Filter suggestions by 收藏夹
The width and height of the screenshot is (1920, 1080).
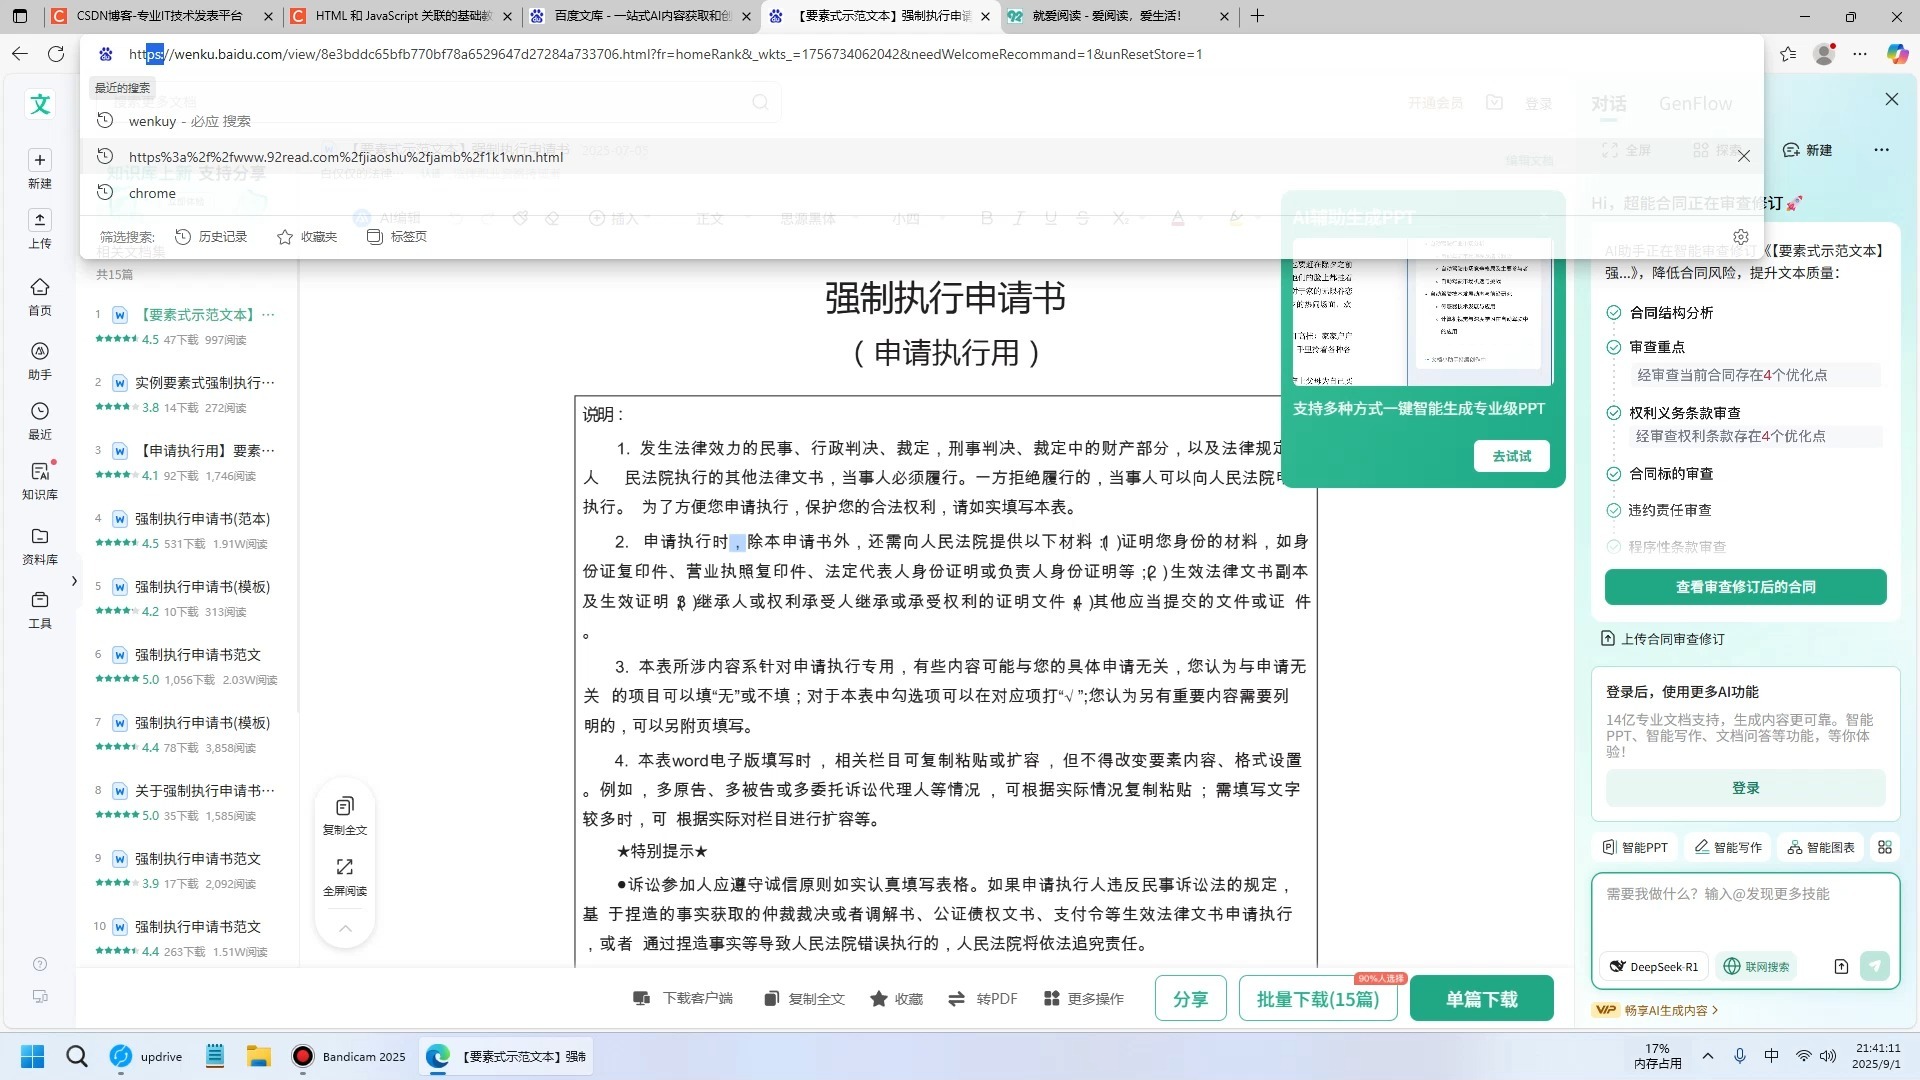[307, 237]
